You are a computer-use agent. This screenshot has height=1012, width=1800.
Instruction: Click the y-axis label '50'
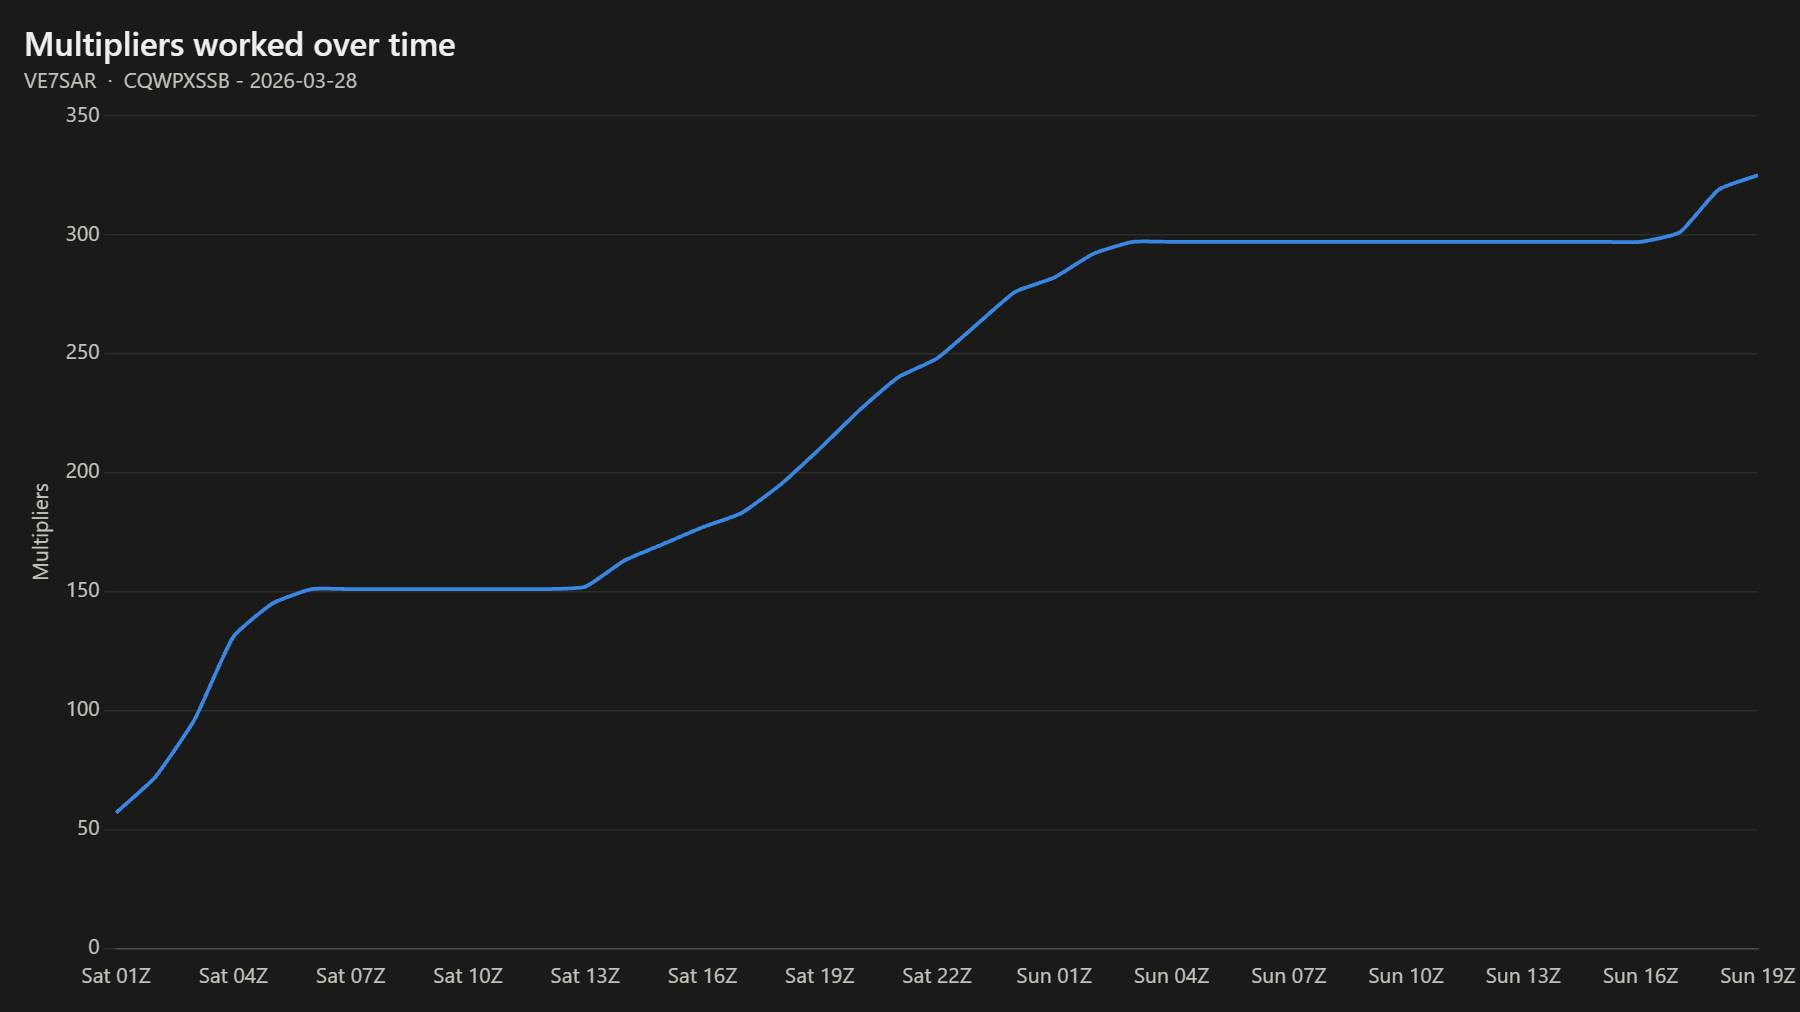pos(89,828)
